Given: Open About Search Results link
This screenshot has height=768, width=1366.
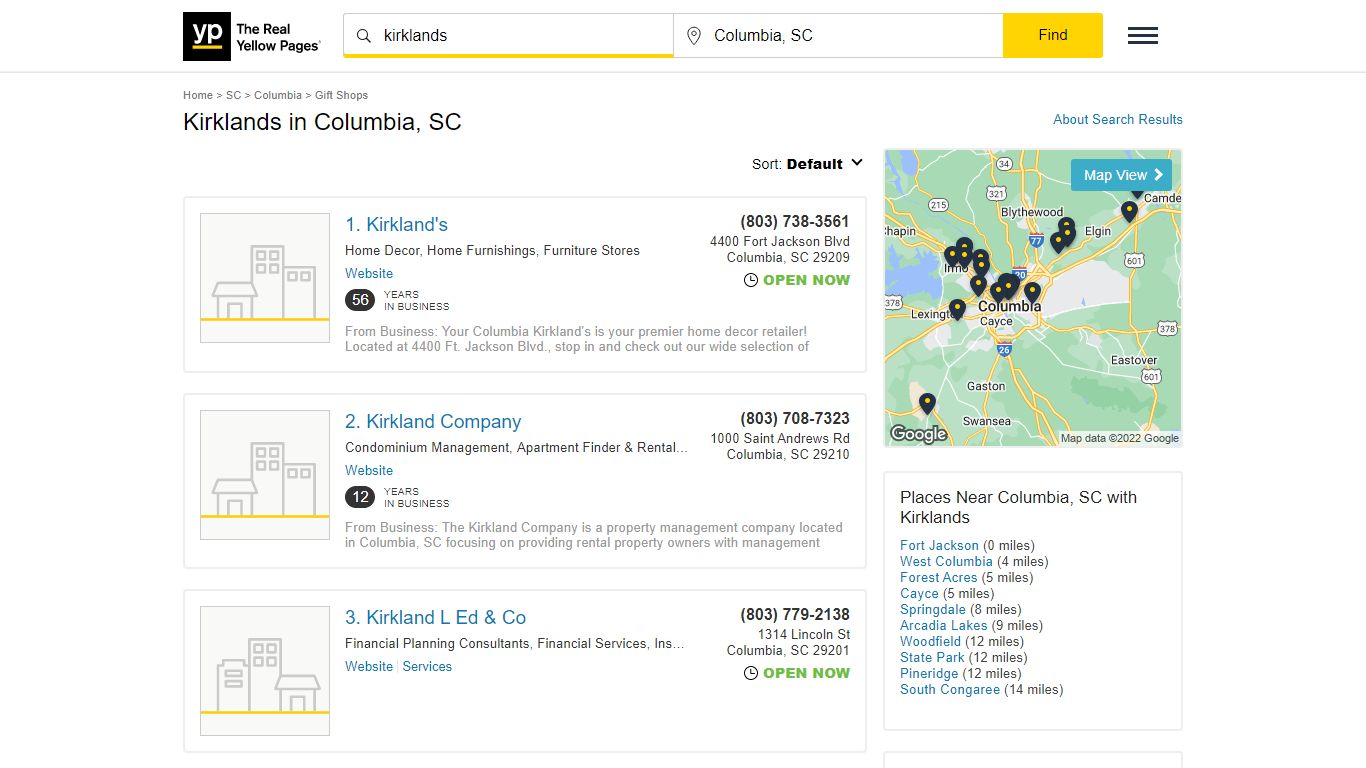Looking at the screenshot, I should (1118, 119).
